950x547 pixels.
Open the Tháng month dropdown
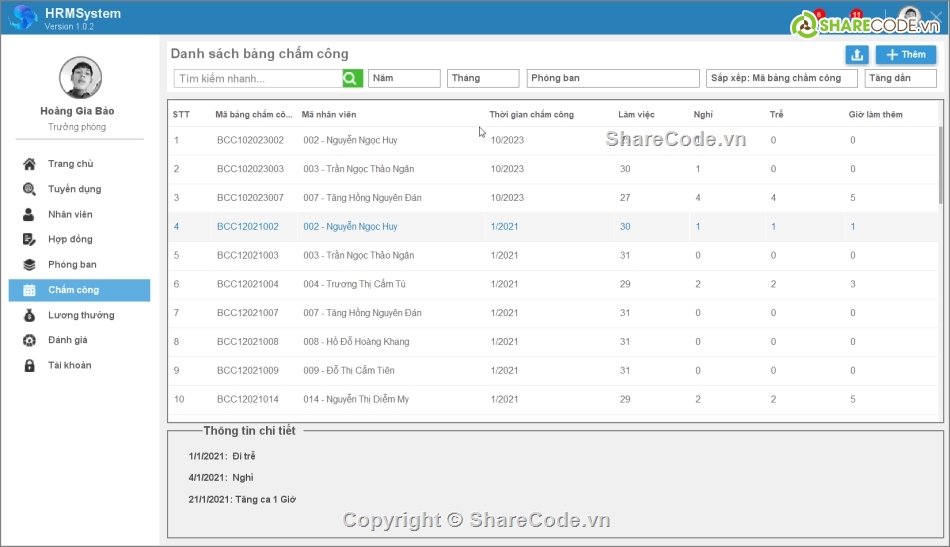point(483,78)
